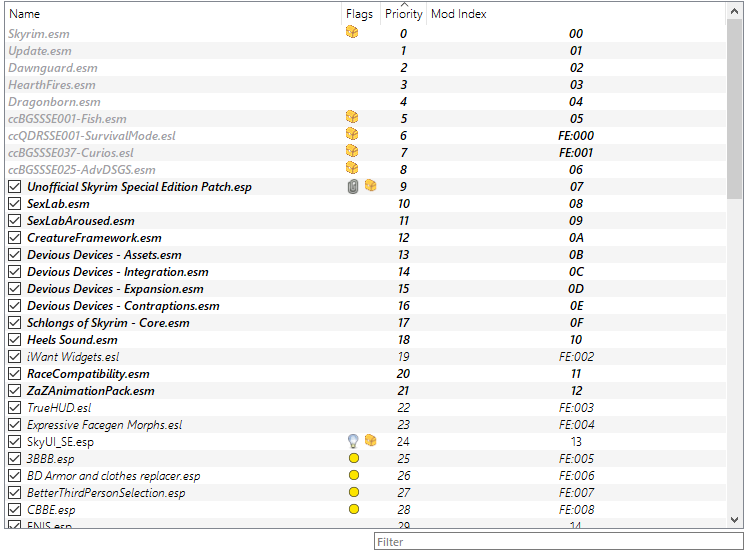Click the scrollbar down arrow
This screenshot has height=551, width=746.
point(735,520)
